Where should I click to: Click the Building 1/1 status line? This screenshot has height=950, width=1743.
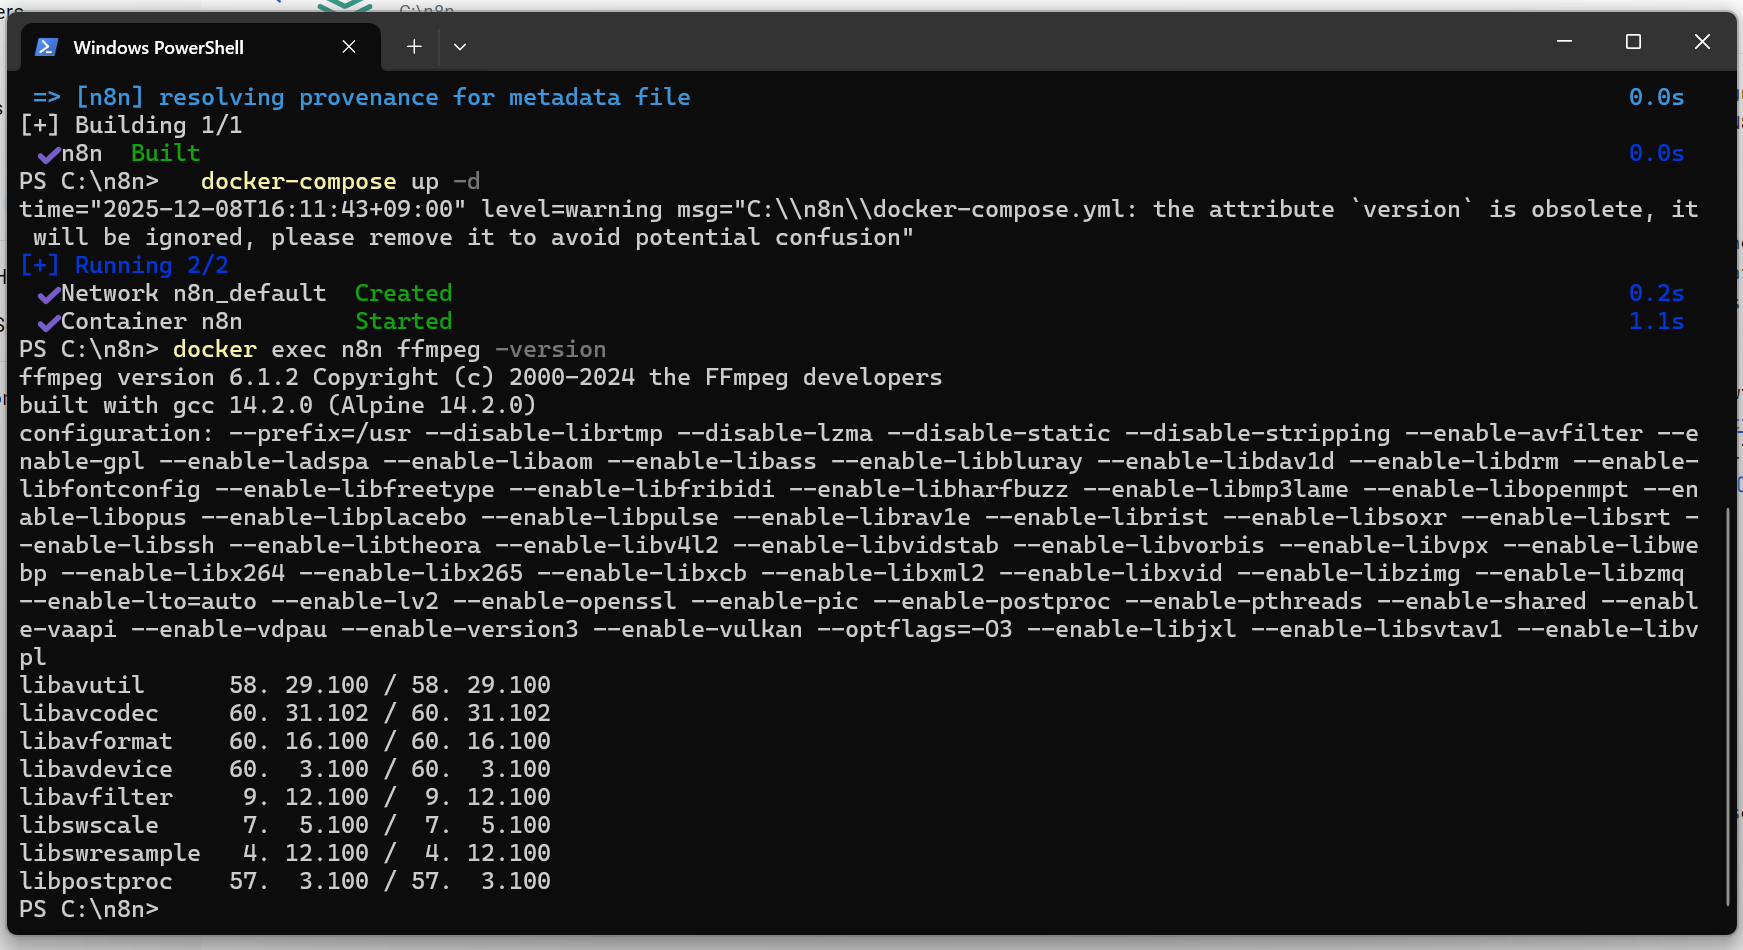point(131,125)
